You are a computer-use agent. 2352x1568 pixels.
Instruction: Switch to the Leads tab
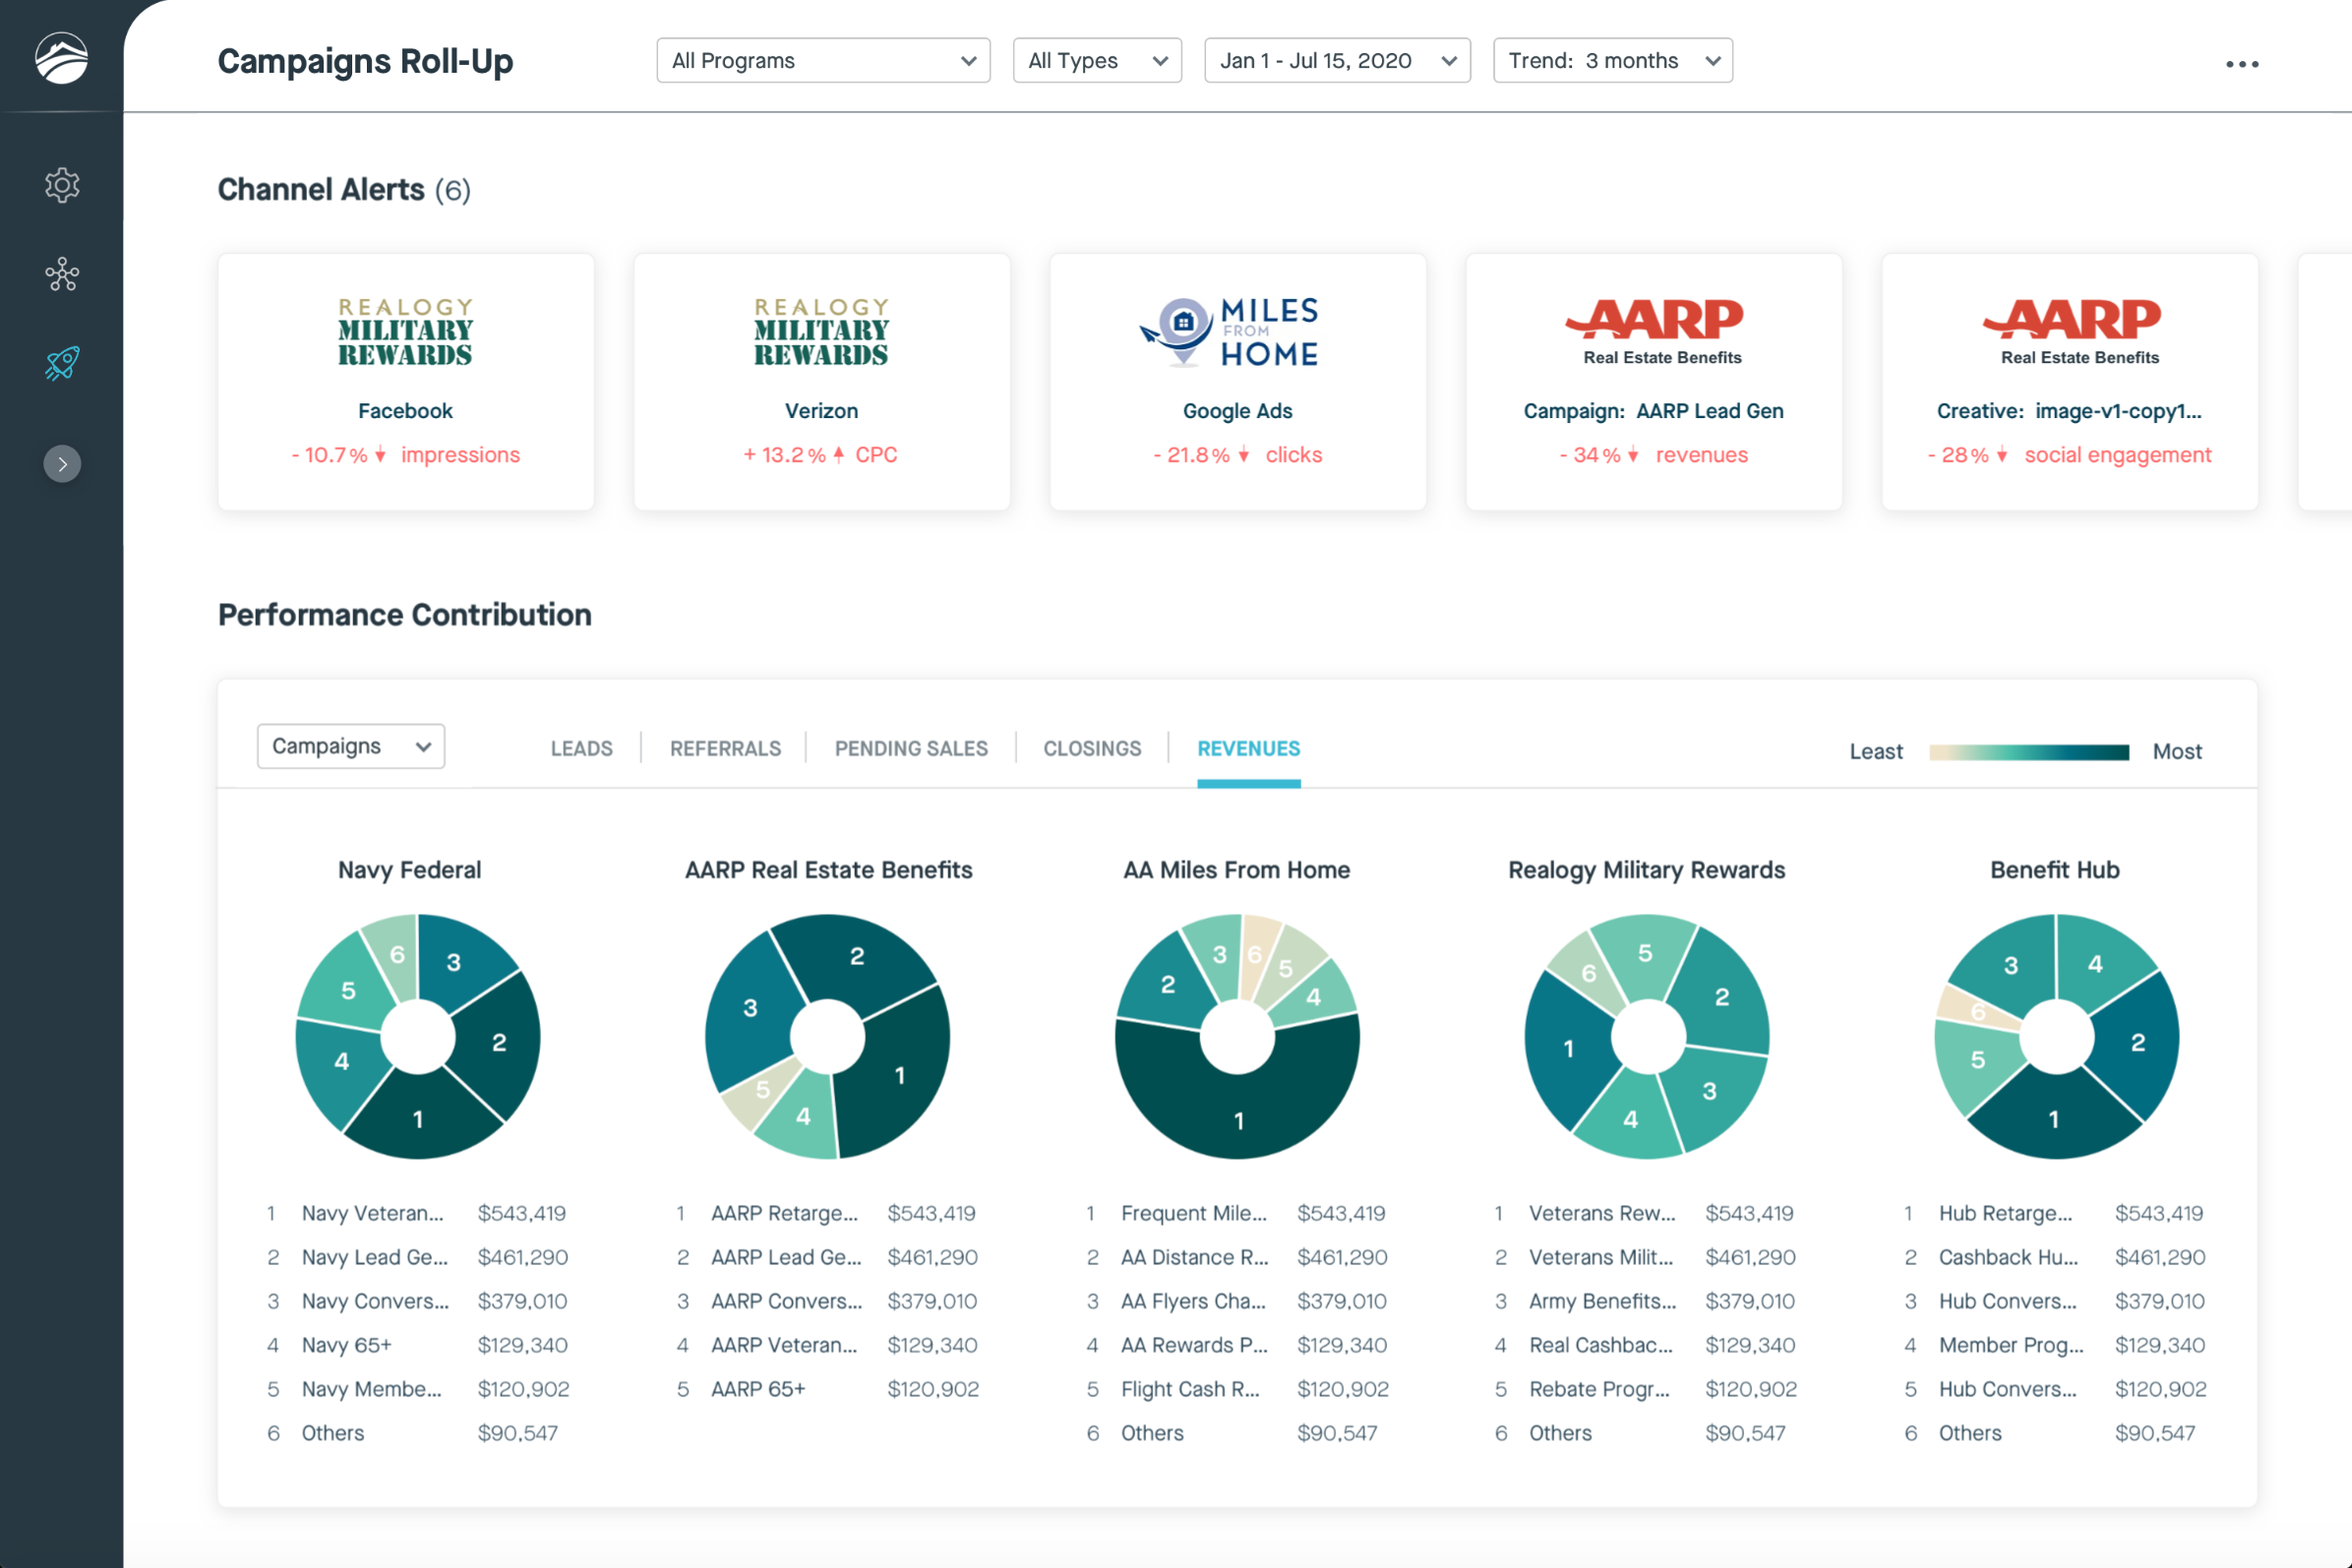click(581, 749)
